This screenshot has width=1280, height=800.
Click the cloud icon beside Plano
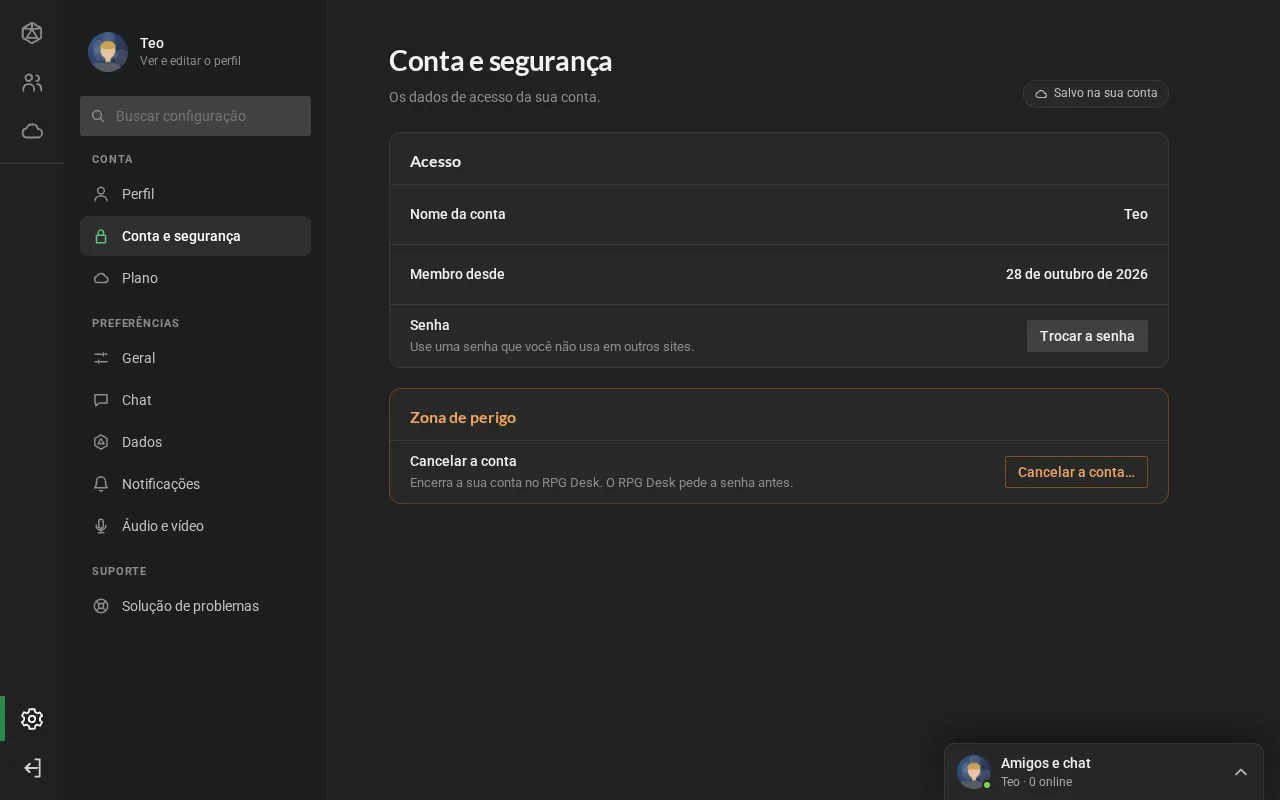[101, 278]
